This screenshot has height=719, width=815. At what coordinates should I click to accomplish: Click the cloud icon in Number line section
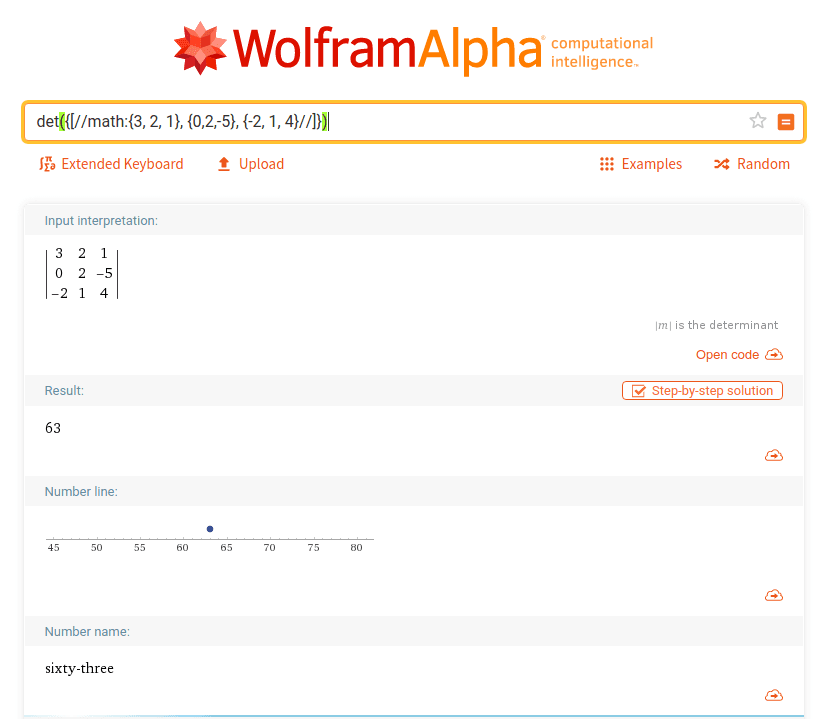point(773,596)
